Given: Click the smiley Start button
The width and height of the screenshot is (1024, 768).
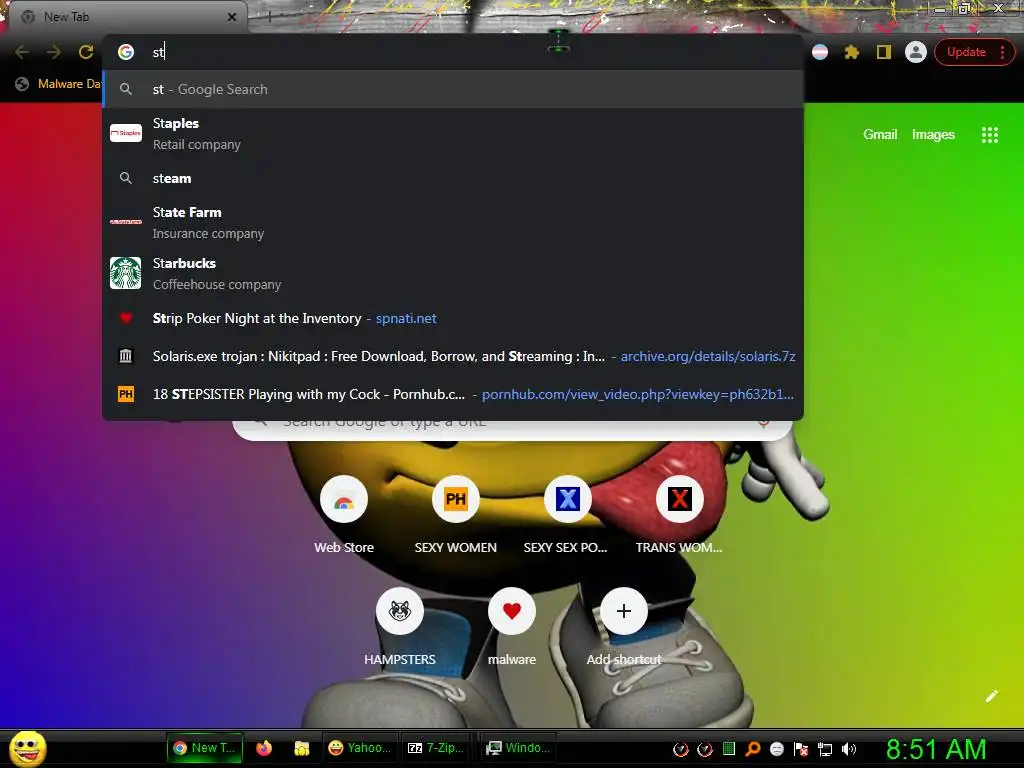Looking at the screenshot, I should (27, 748).
